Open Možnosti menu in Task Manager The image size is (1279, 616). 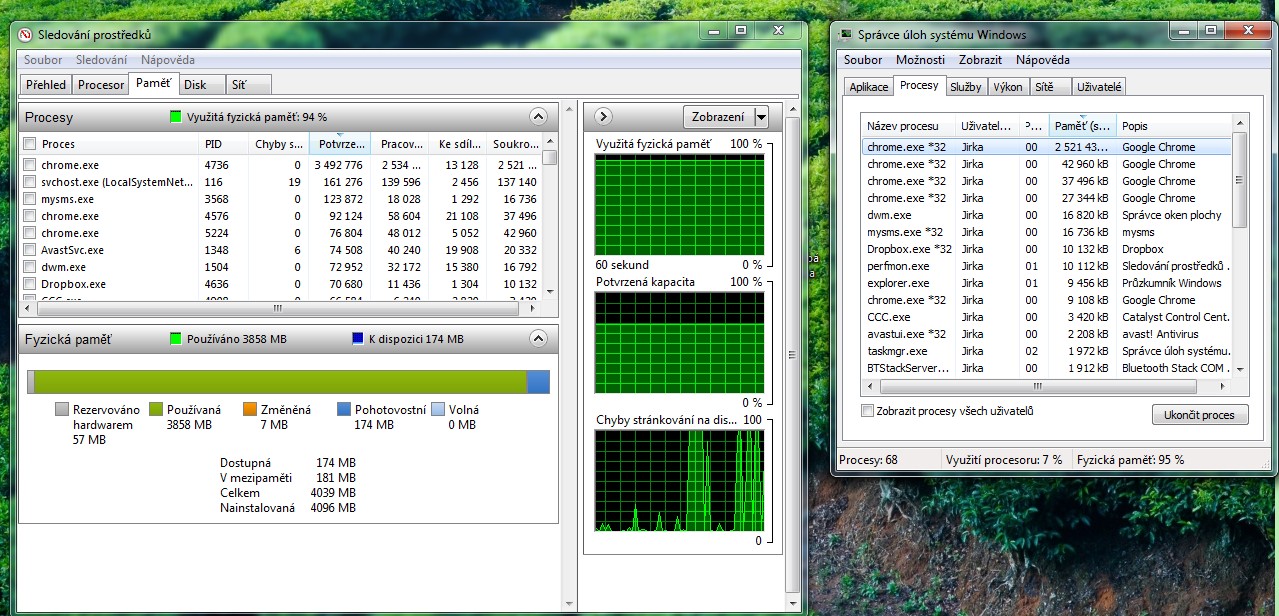920,60
